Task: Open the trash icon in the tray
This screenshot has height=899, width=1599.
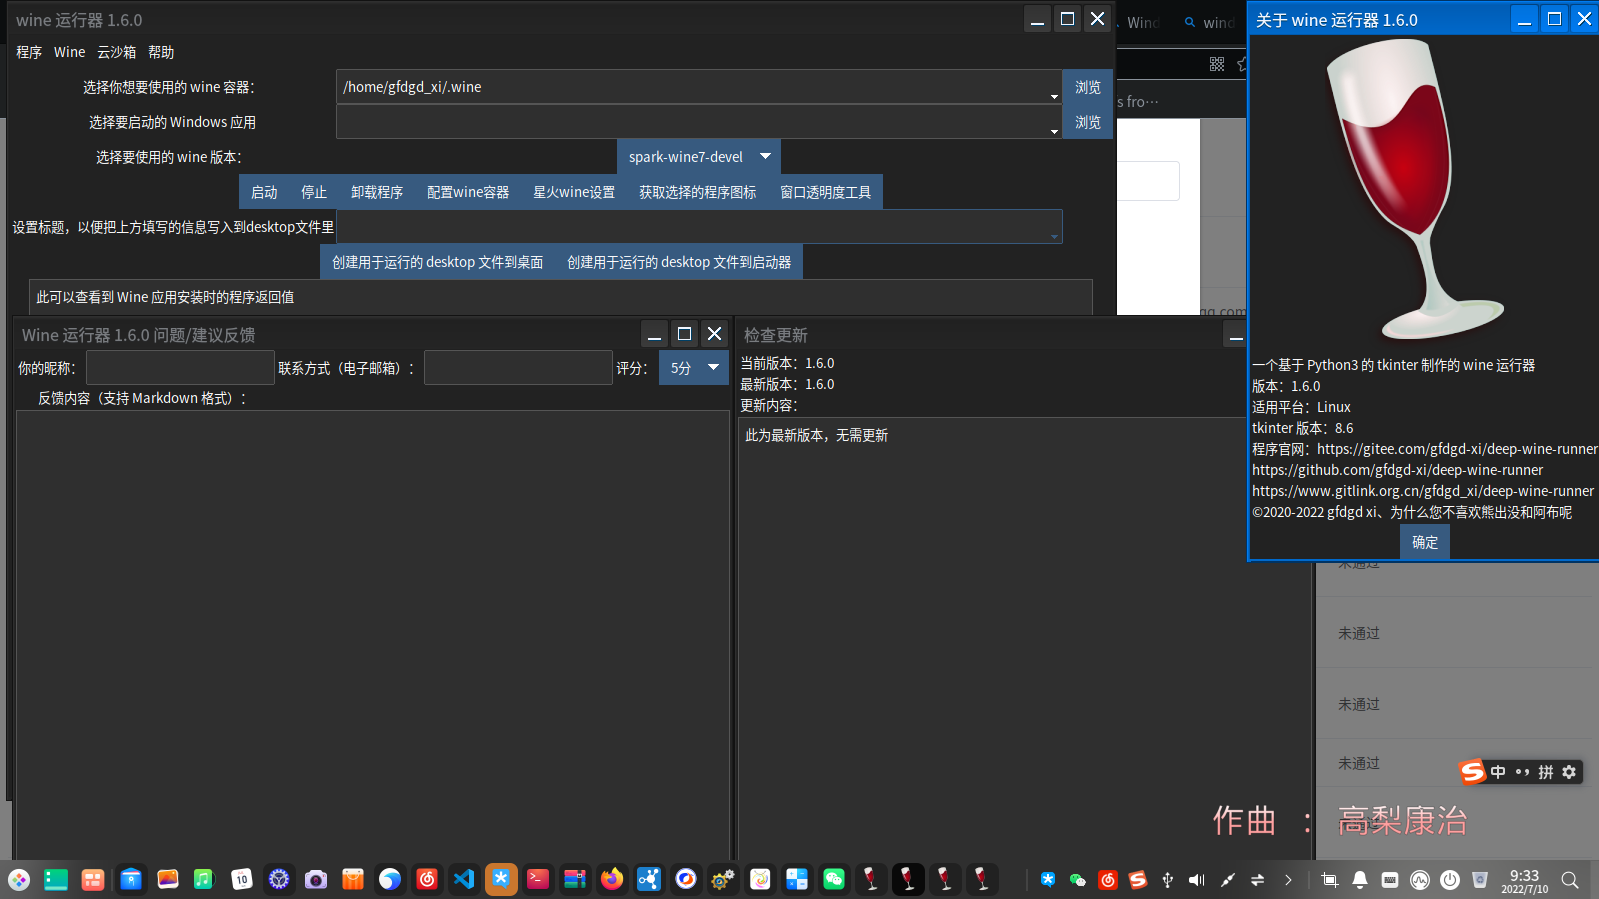Action: pyautogui.click(x=1480, y=880)
